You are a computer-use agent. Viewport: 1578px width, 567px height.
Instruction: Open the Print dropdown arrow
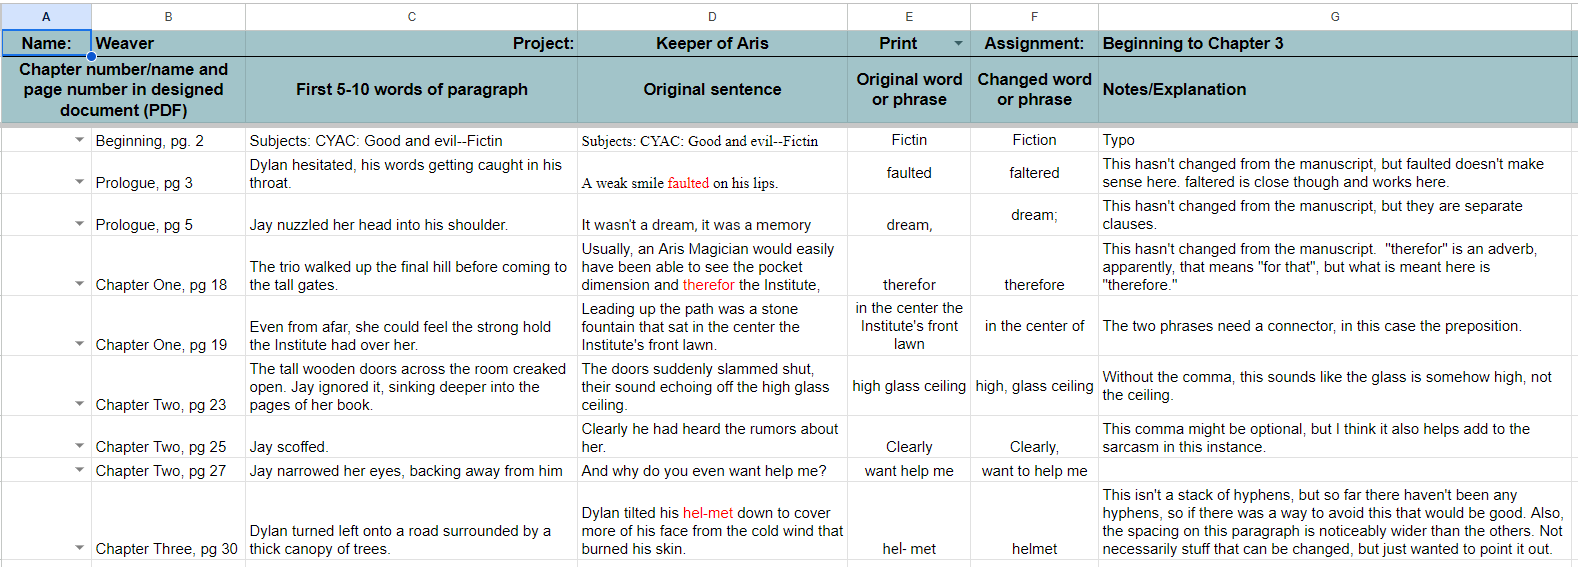[x=958, y=44]
